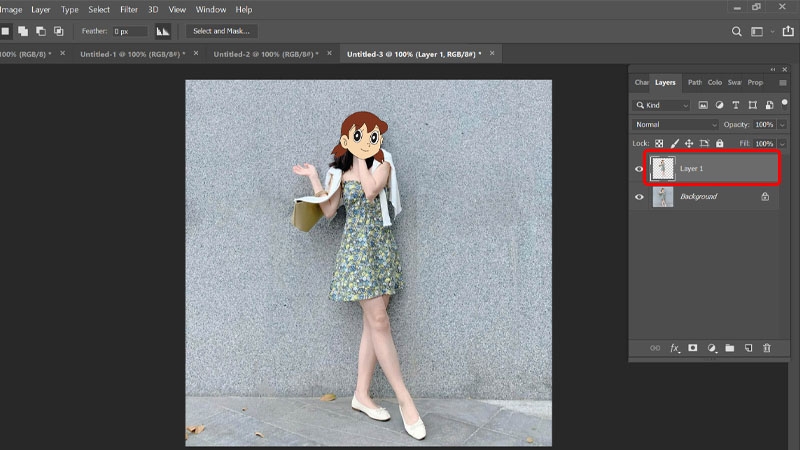Open the Kind filter type dropdown
800x450 pixels.
[x=662, y=105]
